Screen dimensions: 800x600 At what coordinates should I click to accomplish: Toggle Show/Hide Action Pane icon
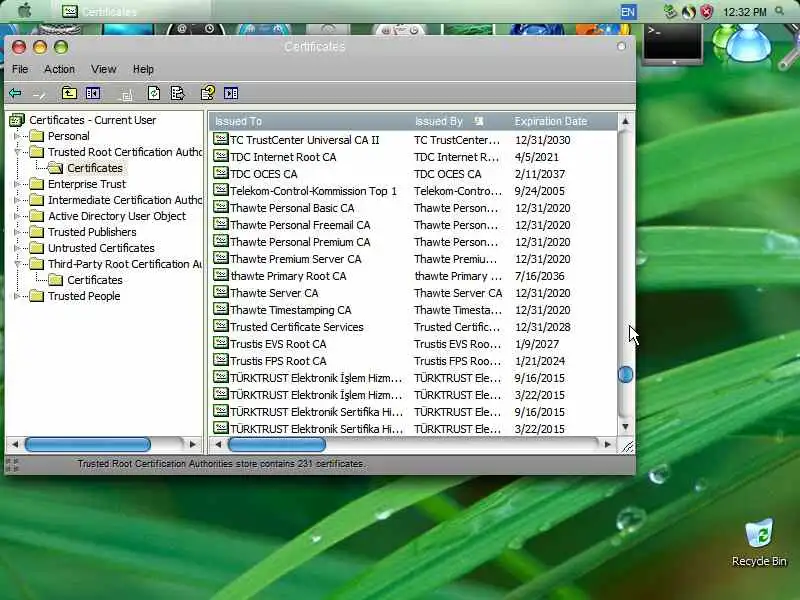(231, 93)
